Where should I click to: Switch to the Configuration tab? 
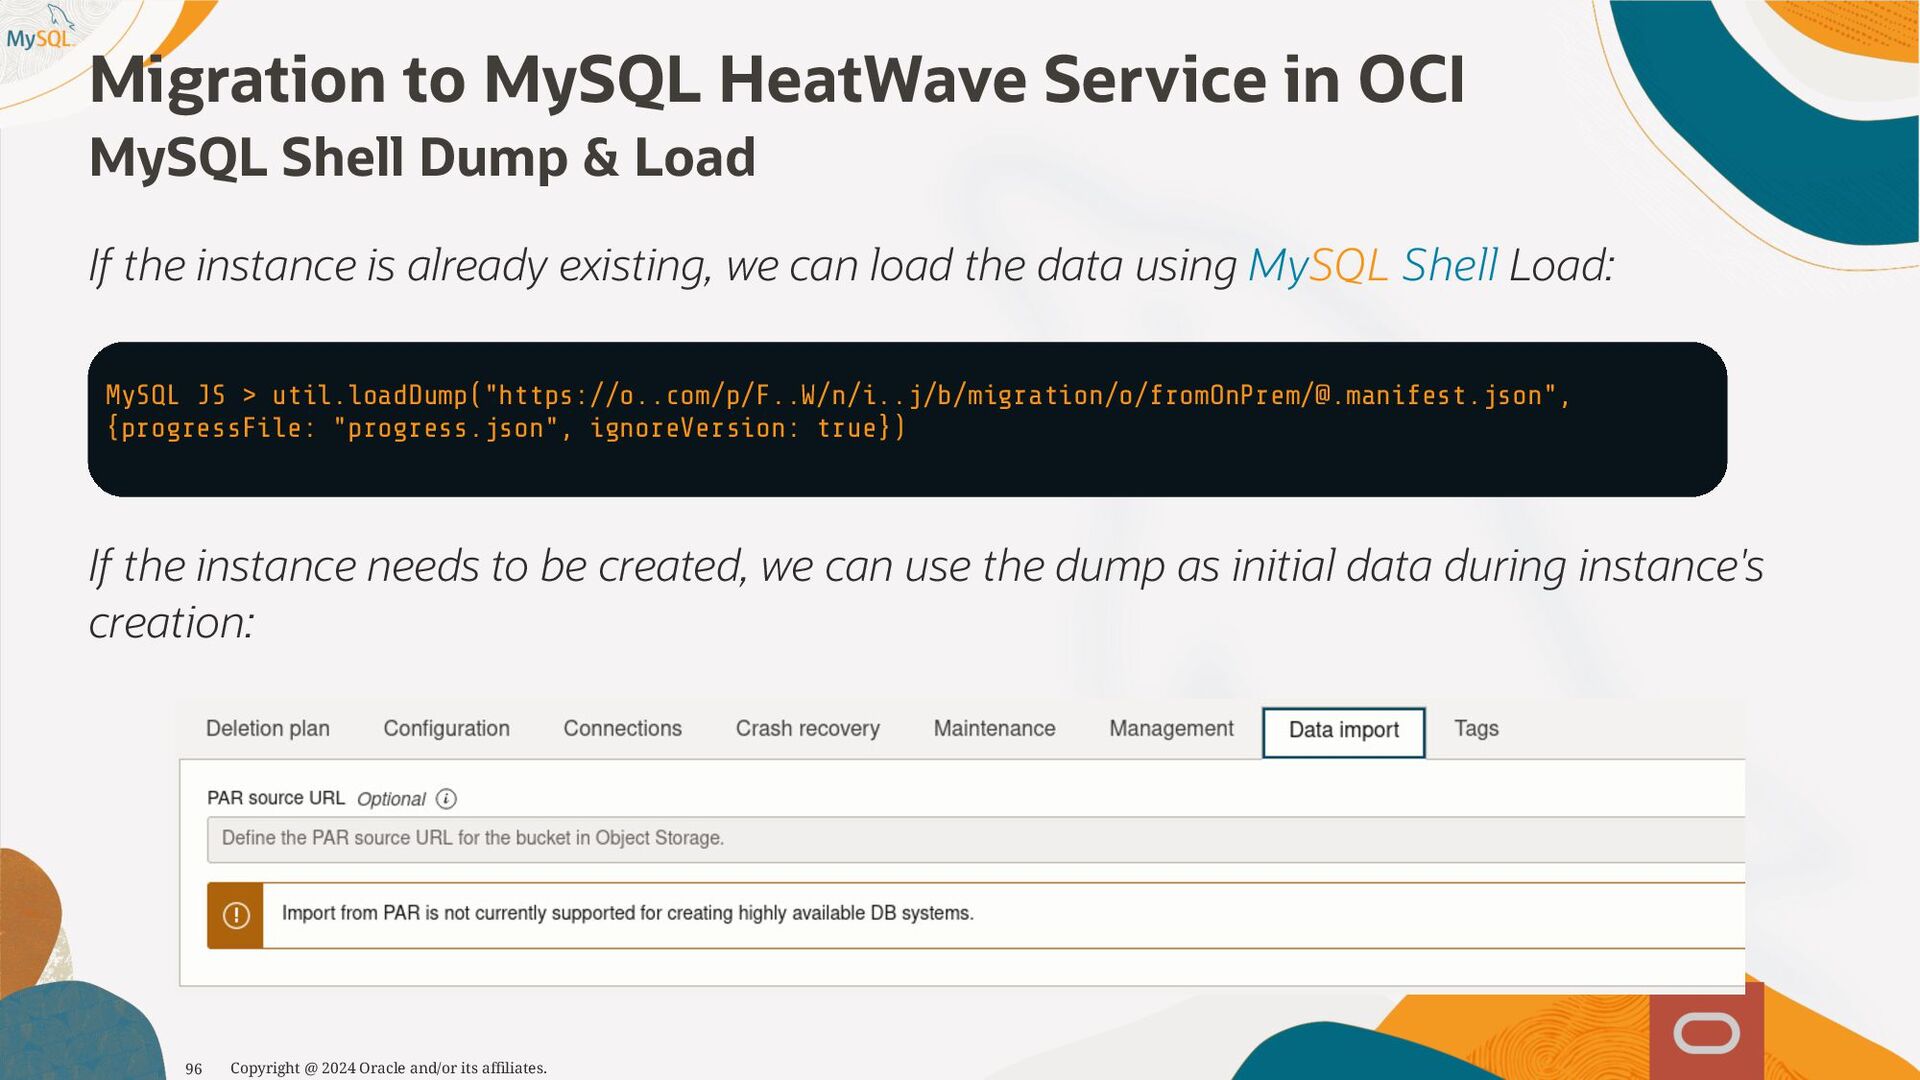tap(446, 729)
